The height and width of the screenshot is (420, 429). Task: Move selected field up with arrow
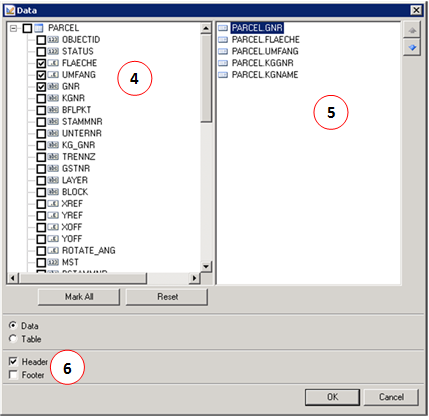pos(412,31)
